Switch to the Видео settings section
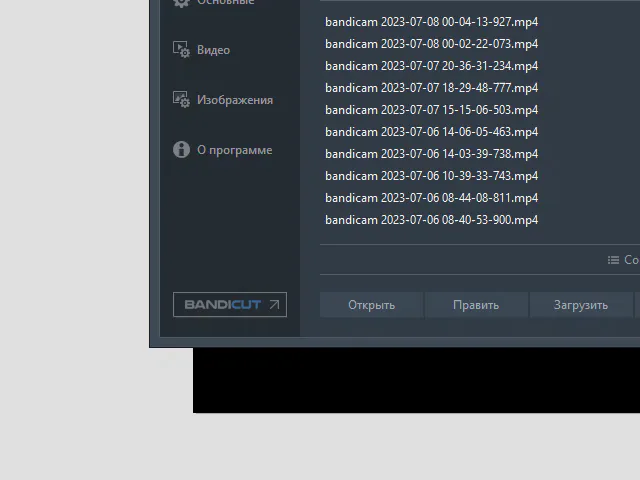640x480 pixels. (x=213, y=50)
